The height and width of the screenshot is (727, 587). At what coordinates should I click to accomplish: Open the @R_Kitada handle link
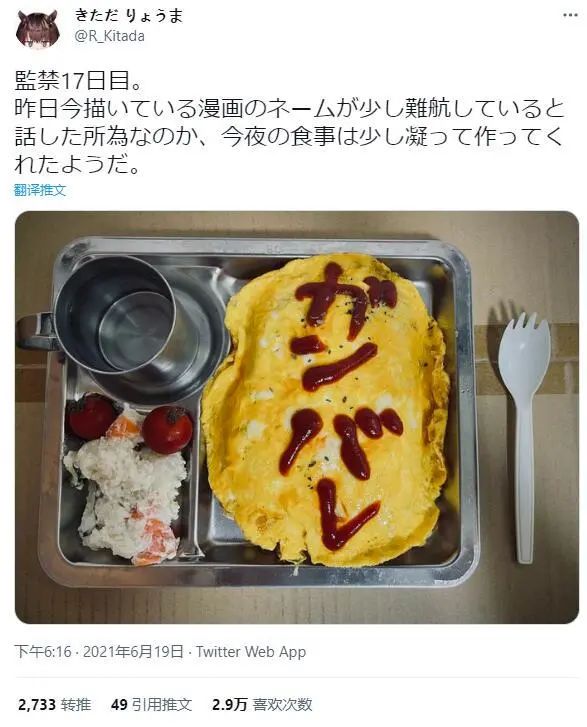click(x=109, y=36)
